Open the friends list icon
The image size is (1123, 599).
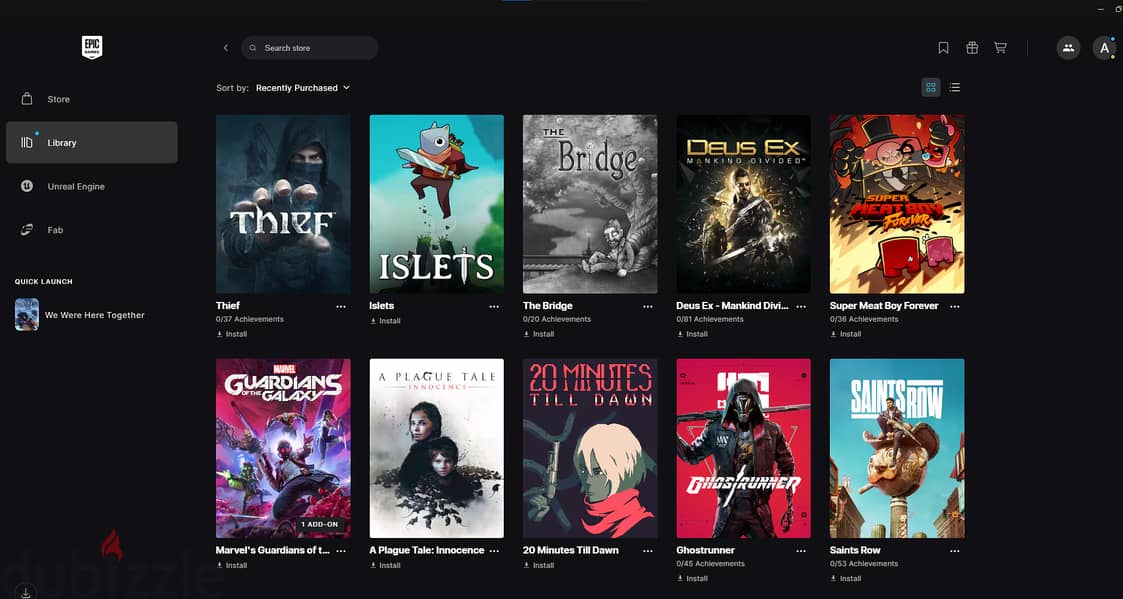click(1069, 48)
